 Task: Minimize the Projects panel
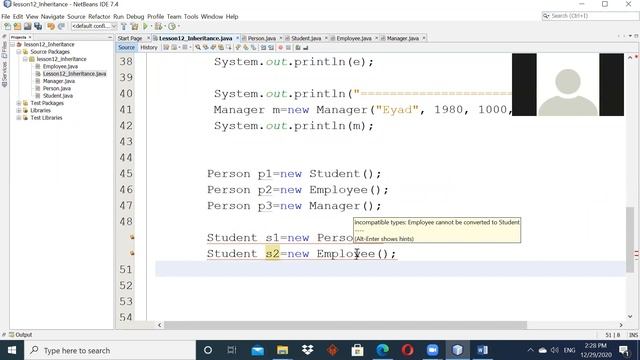point(110,37)
